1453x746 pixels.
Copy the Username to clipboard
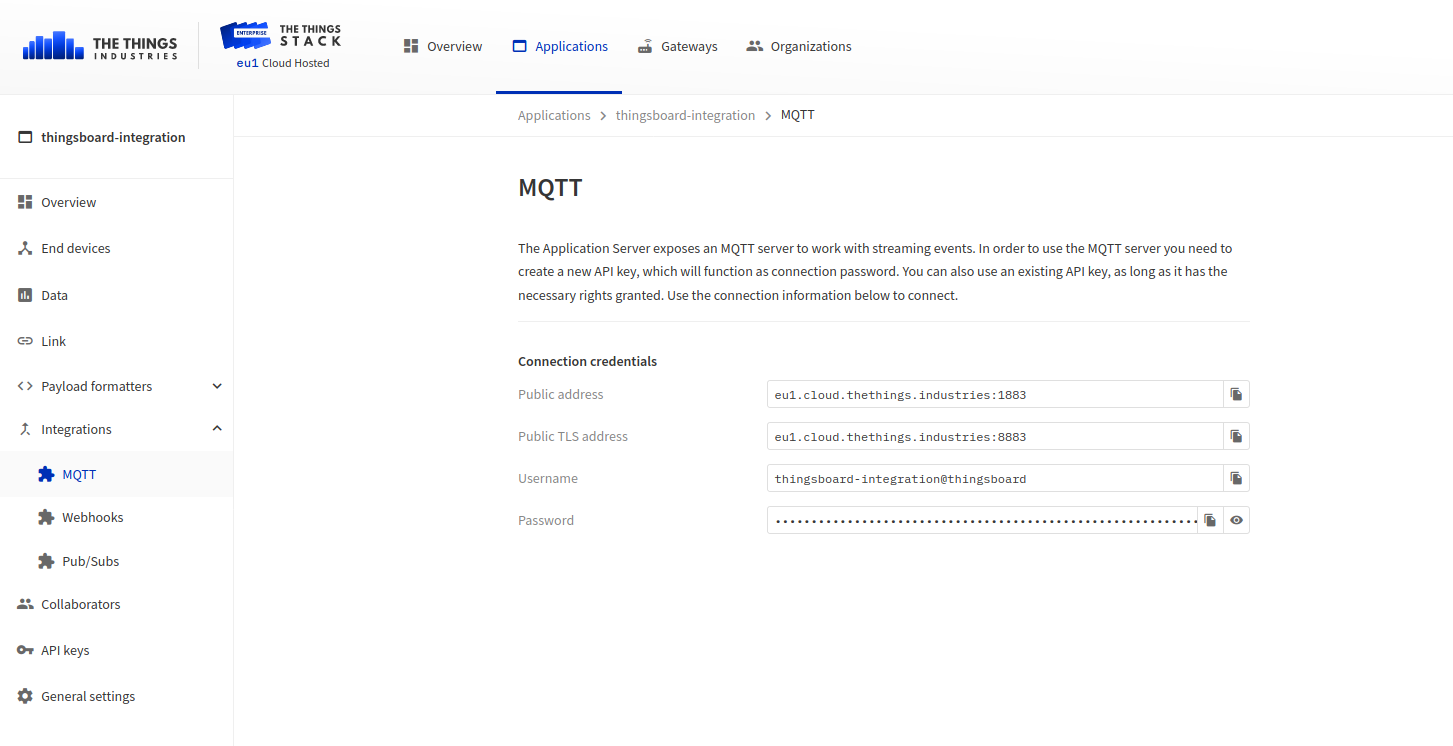1236,478
